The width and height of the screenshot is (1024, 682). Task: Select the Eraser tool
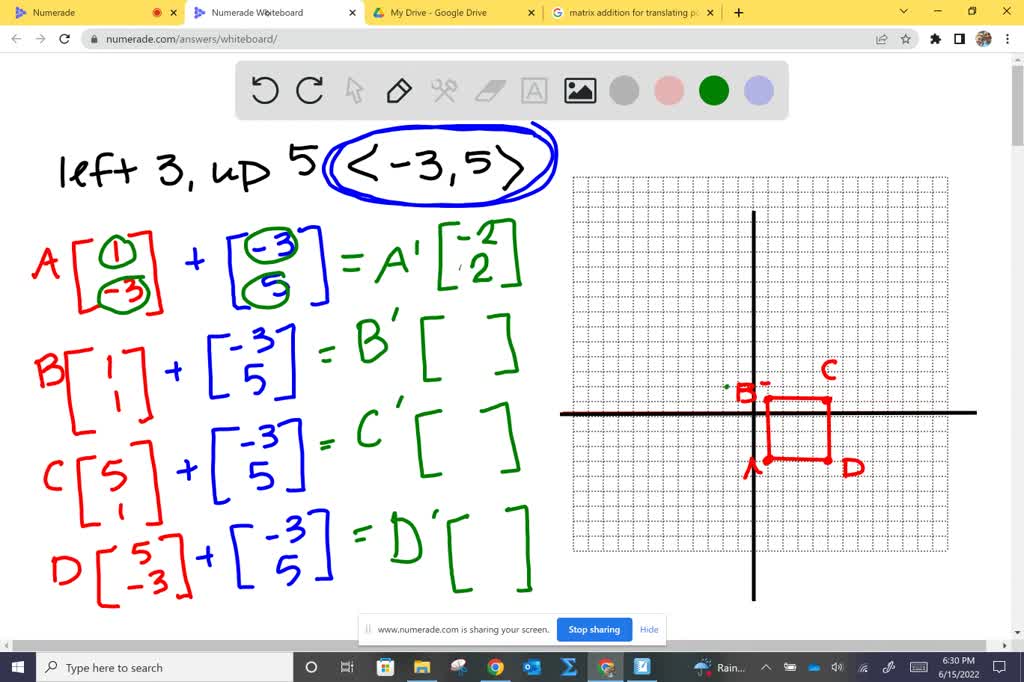pyautogui.click(x=488, y=90)
